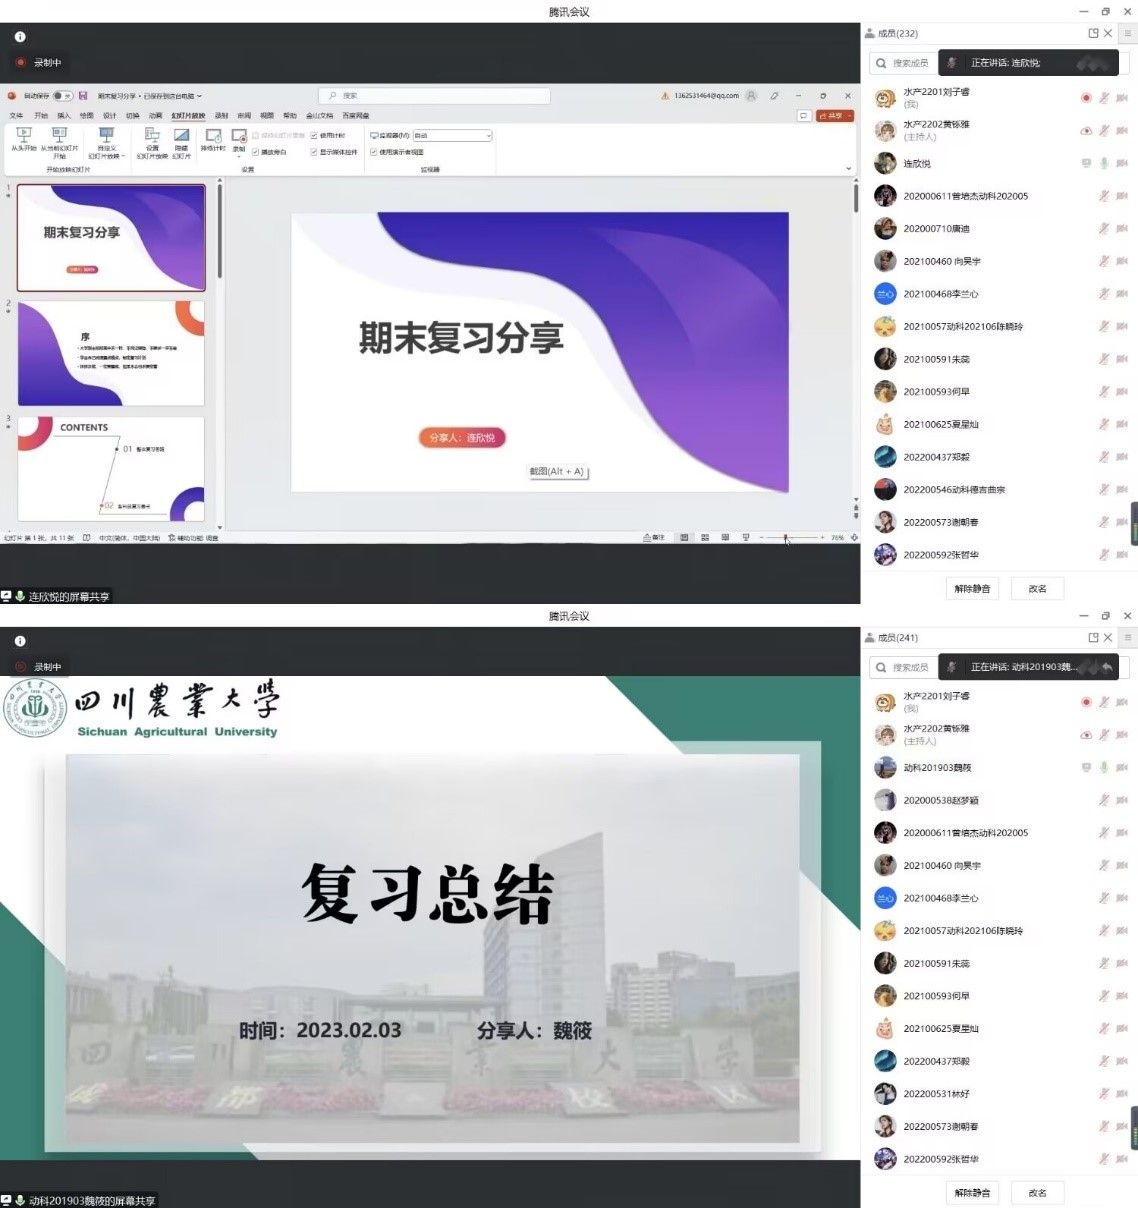The height and width of the screenshot is (1208, 1138).
Task: Click the PowerPoint zoom slider in status bar
Action: pos(787,538)
